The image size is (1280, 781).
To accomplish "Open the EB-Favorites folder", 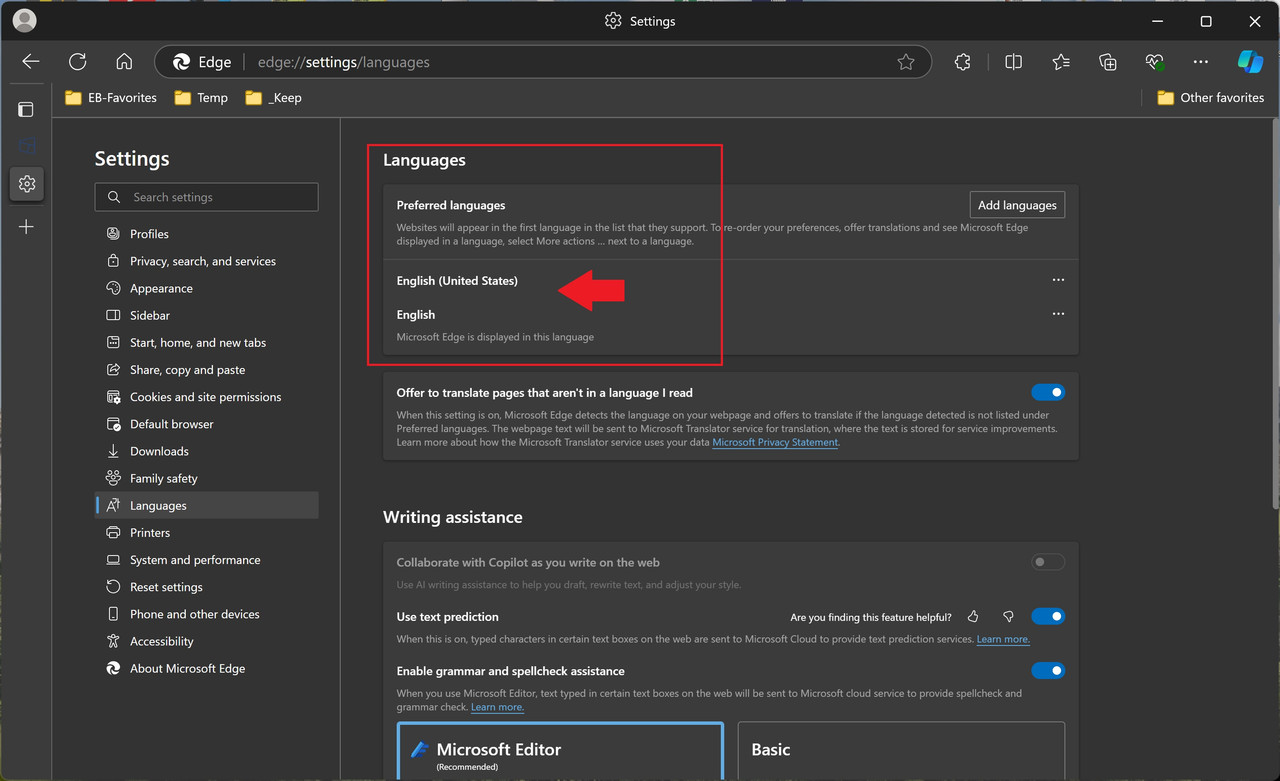I will (111, 97).
